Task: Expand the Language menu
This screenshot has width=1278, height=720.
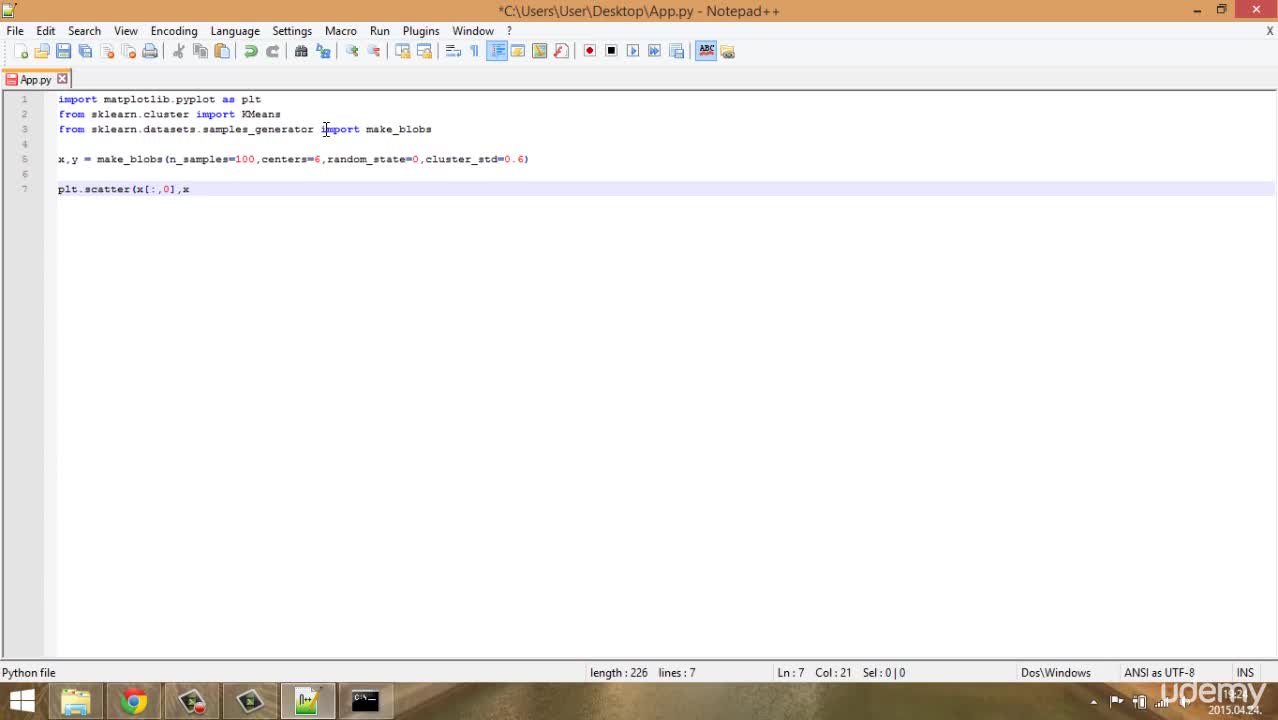Action: tap(235, 31)
